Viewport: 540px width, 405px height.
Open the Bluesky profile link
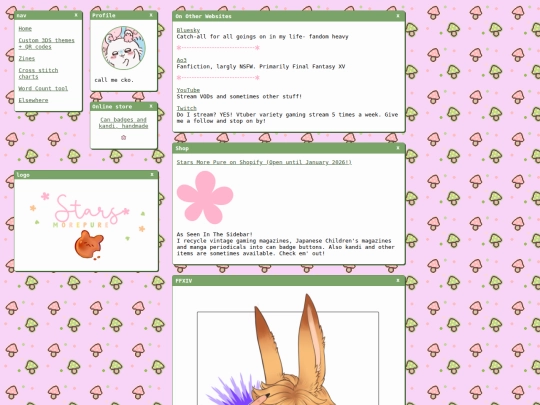(x=188, y=30)
